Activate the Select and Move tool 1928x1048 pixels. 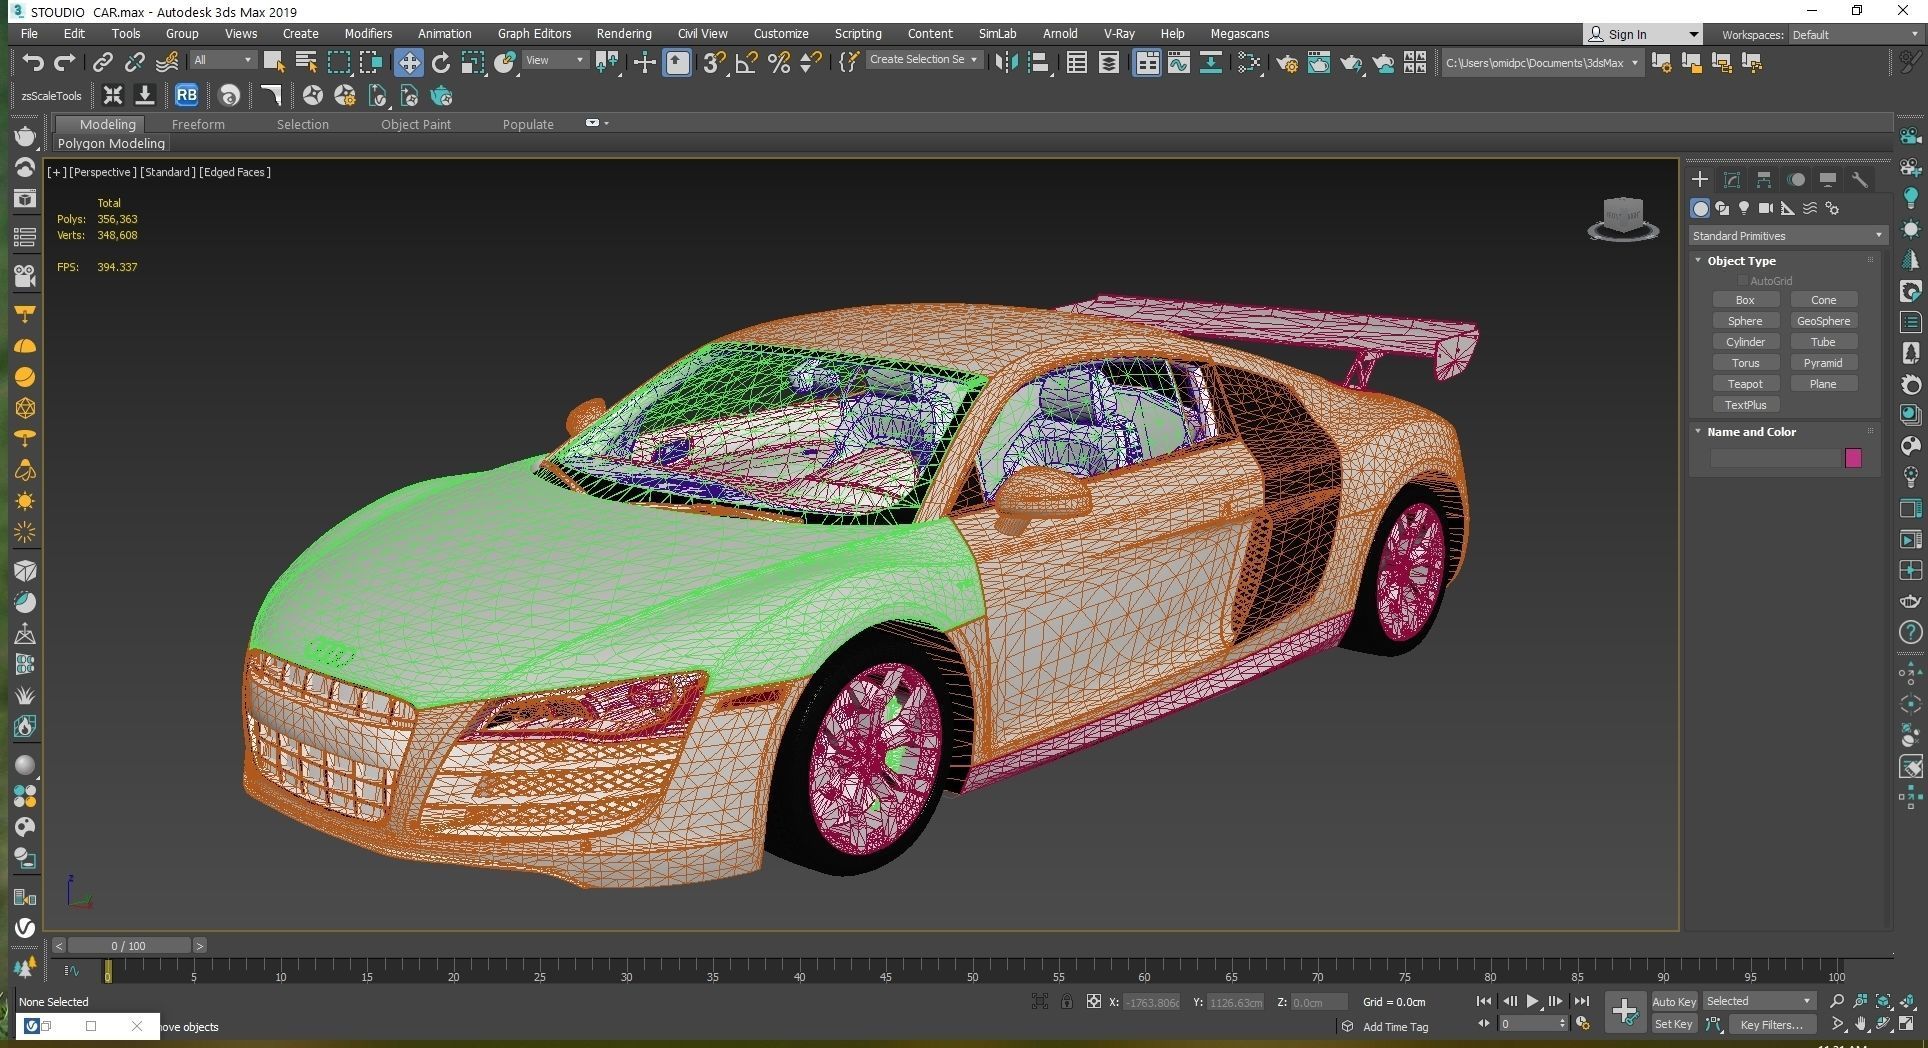click(x=409, y=62)
